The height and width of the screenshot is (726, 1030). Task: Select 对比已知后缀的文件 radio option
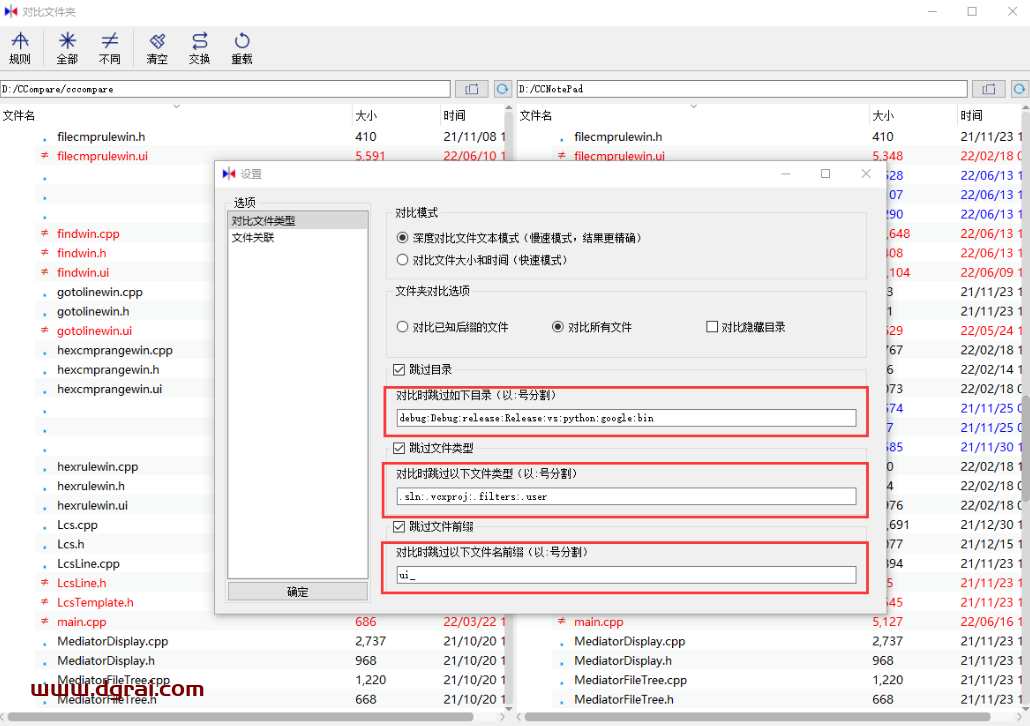click(x=403, y=327)
